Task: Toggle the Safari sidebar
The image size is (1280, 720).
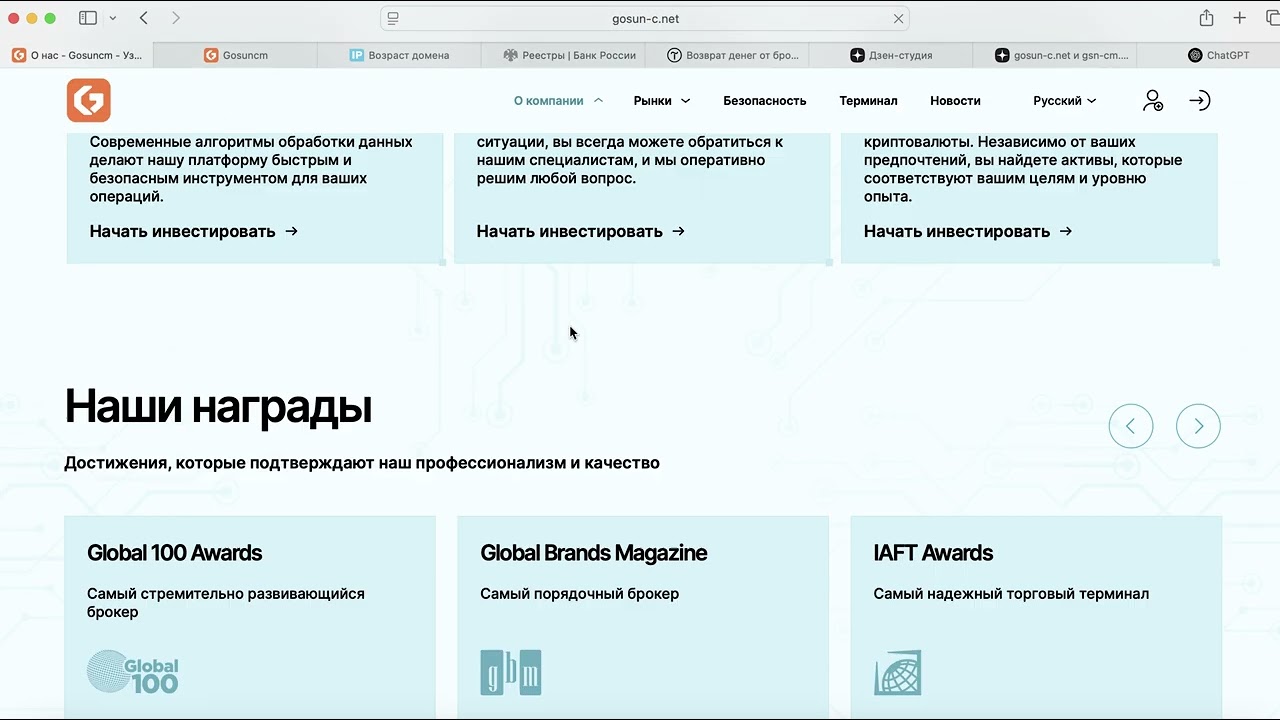Action: pyautogui.click(x=88, y=18)
